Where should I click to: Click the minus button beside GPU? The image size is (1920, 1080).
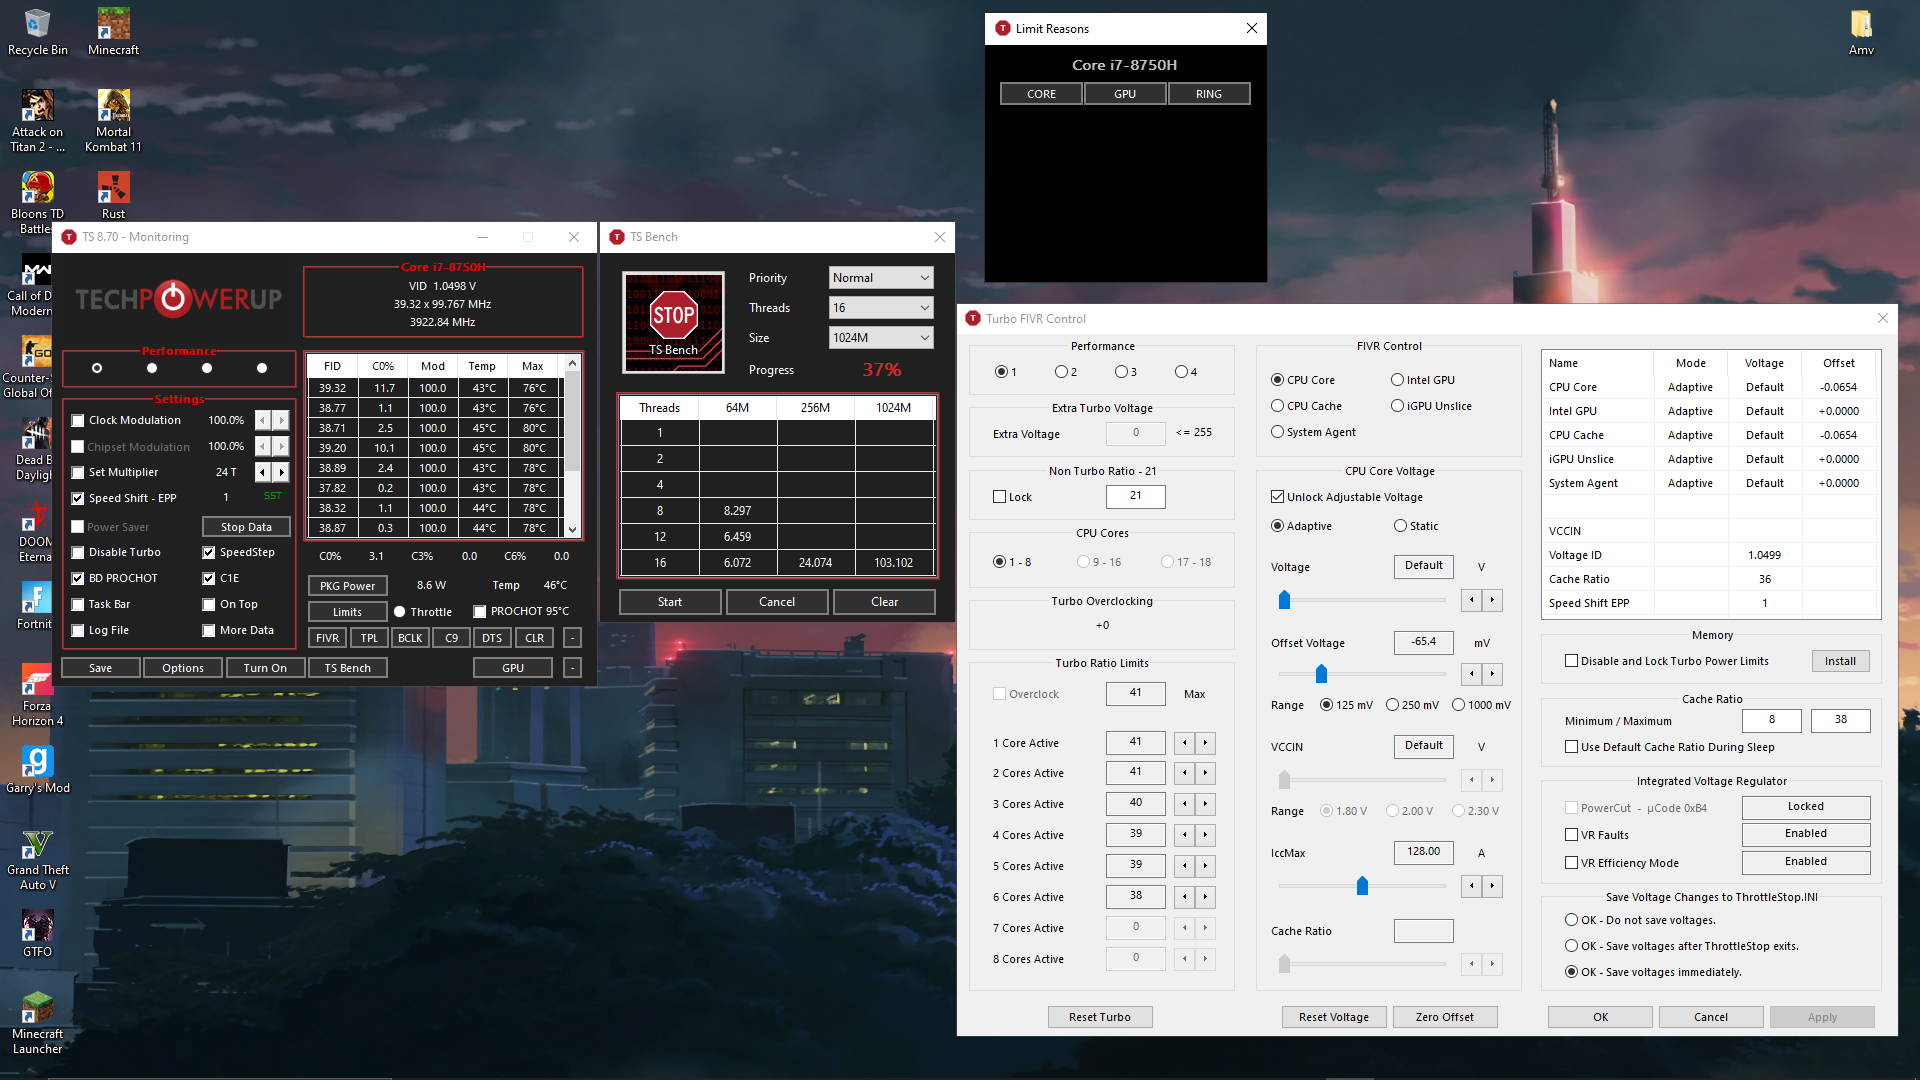572,668
